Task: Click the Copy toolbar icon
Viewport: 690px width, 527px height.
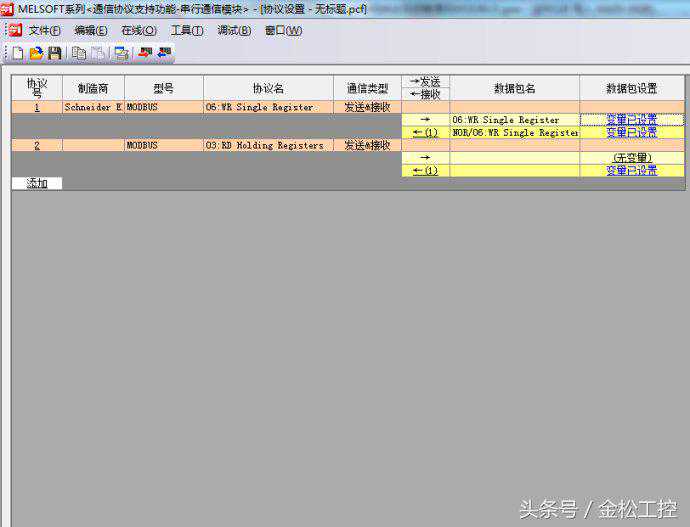Action: pyautogui.click(x=79, y=52)
